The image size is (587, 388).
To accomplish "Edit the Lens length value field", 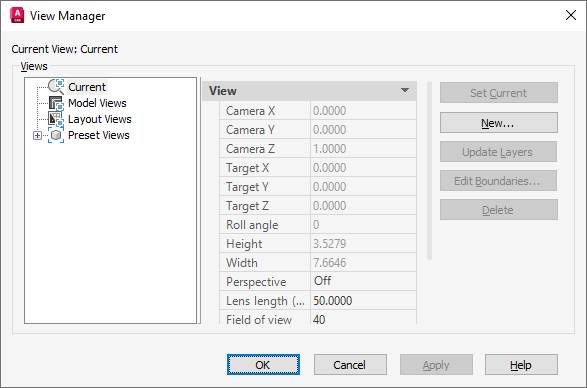I will pos(363,300).
